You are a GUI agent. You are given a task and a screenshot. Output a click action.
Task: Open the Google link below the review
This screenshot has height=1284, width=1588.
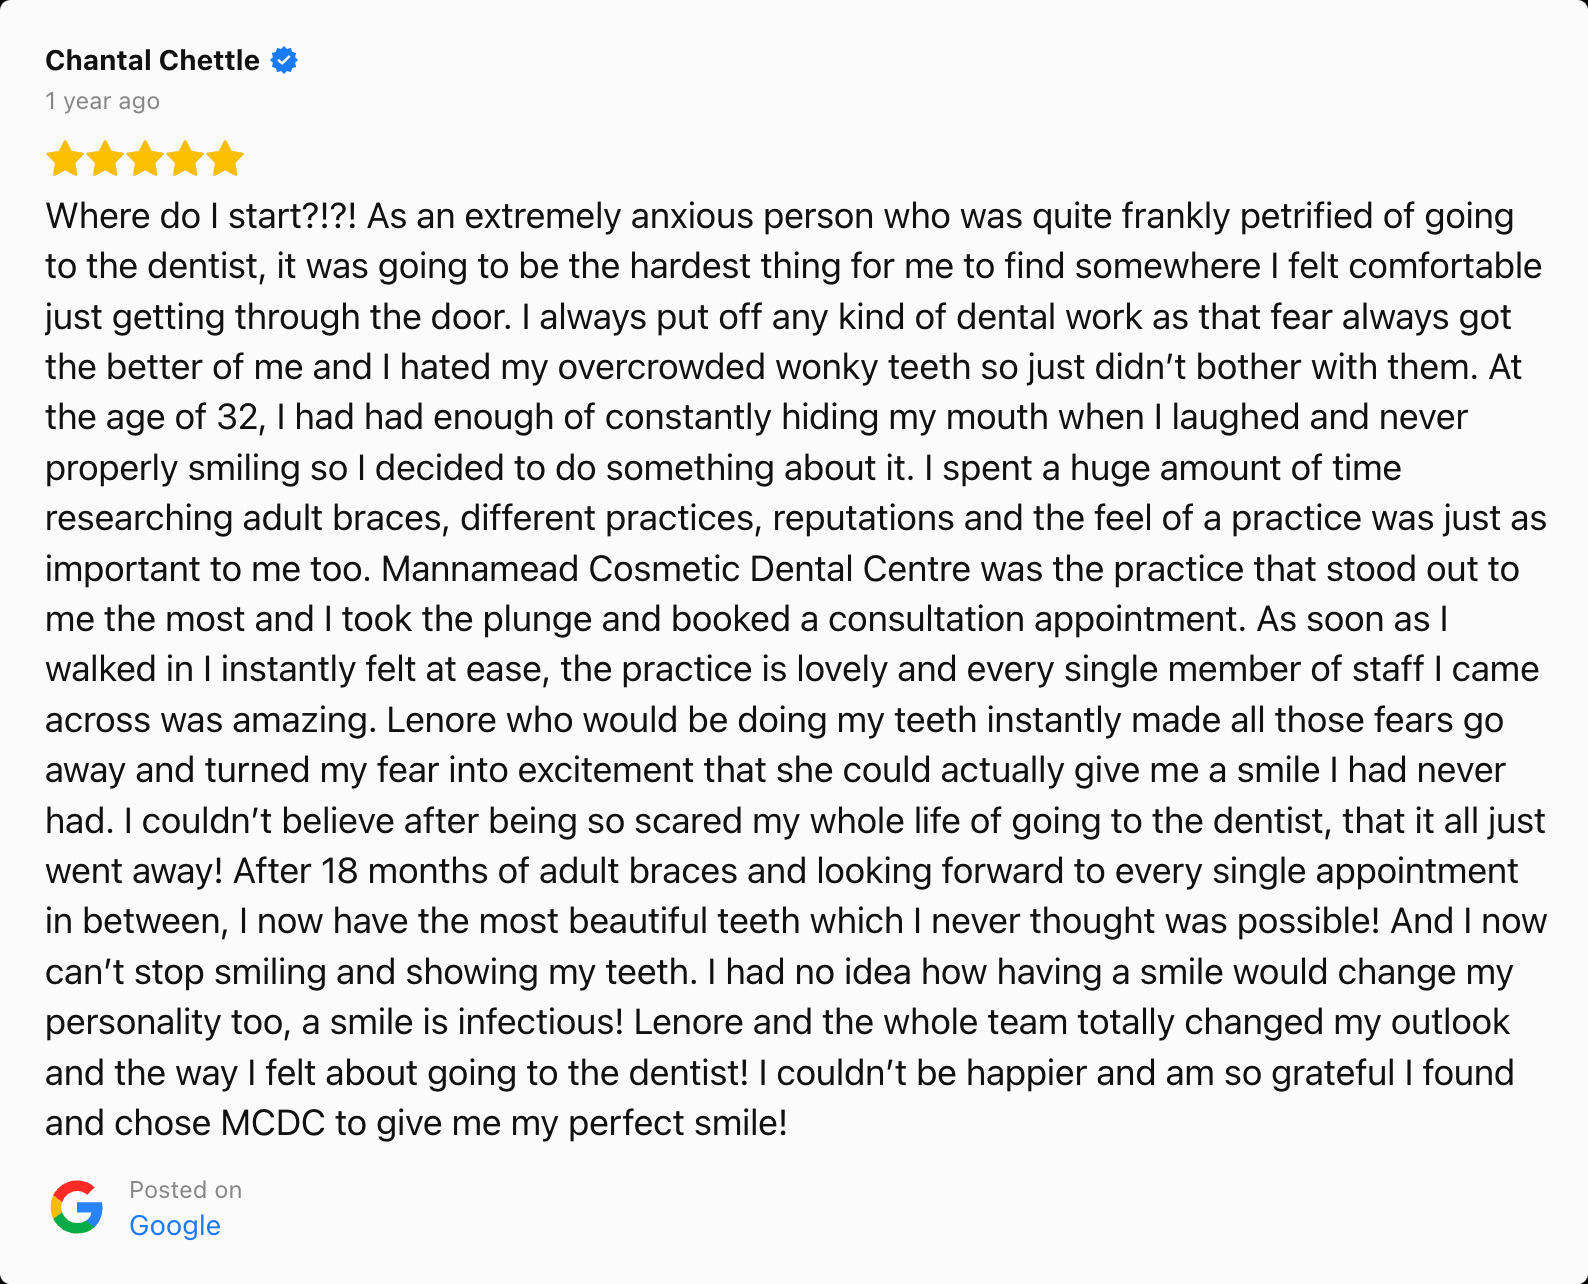point(175,1226)
